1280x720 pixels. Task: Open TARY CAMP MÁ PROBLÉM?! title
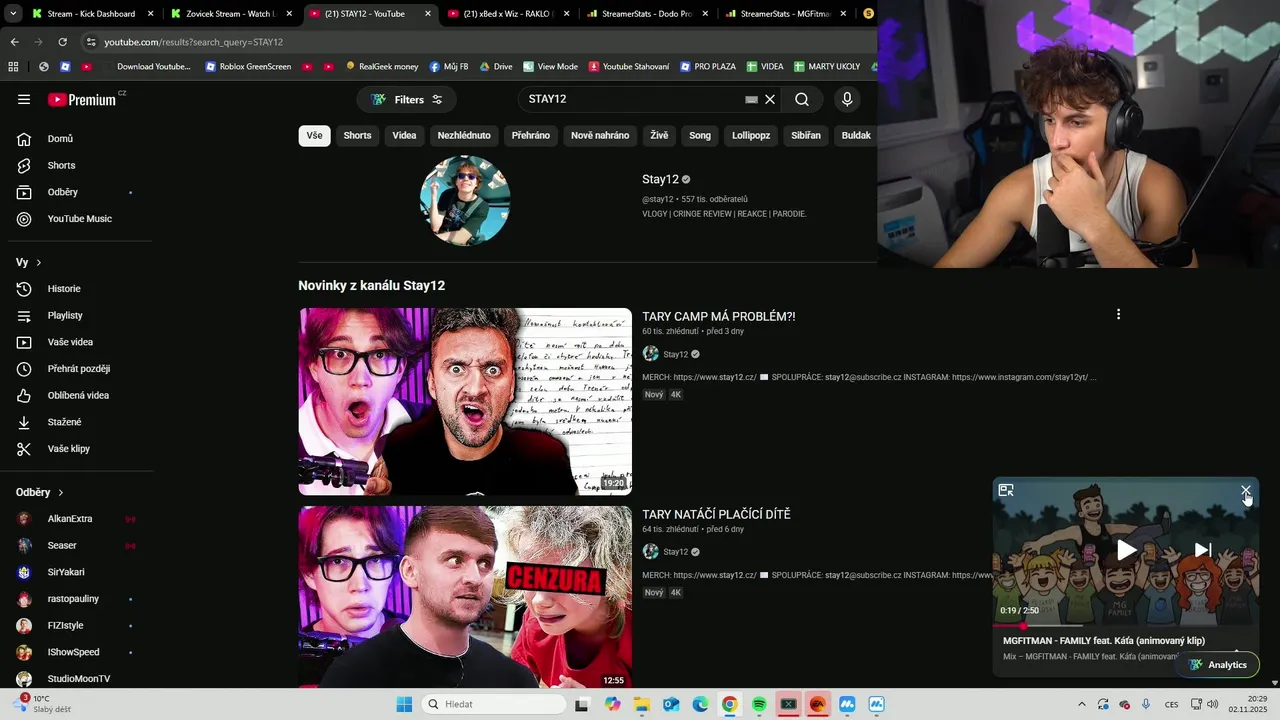coord(719,316)
